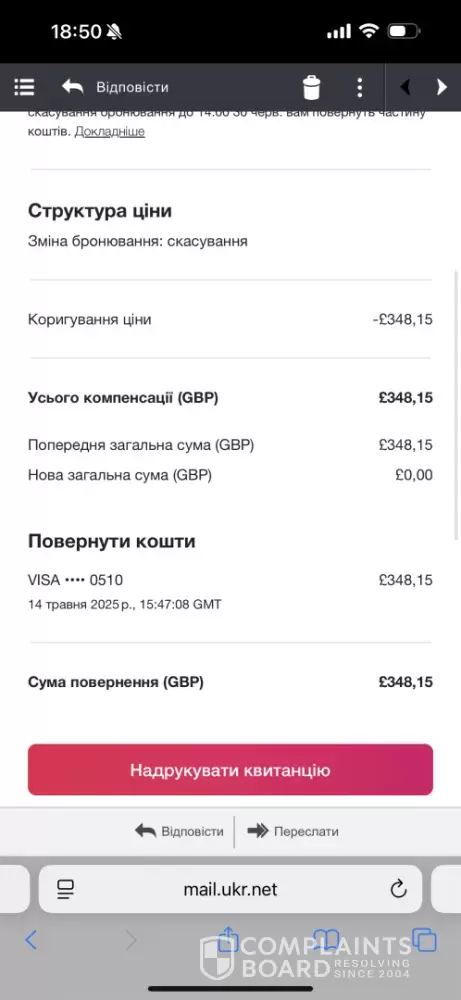Open the hamburger menu list icon
This screenshot has height=1000, width=461.
point(24,87)
